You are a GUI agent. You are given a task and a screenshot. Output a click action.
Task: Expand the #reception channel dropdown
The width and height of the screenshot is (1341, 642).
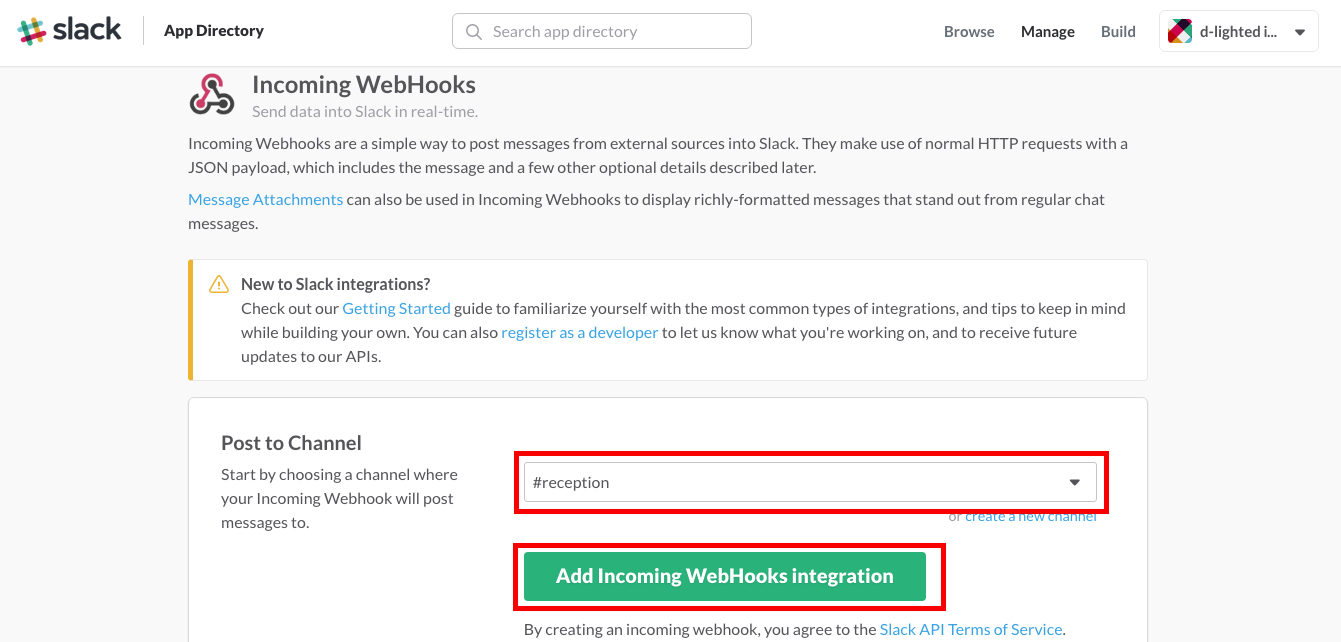click(800, 482)
